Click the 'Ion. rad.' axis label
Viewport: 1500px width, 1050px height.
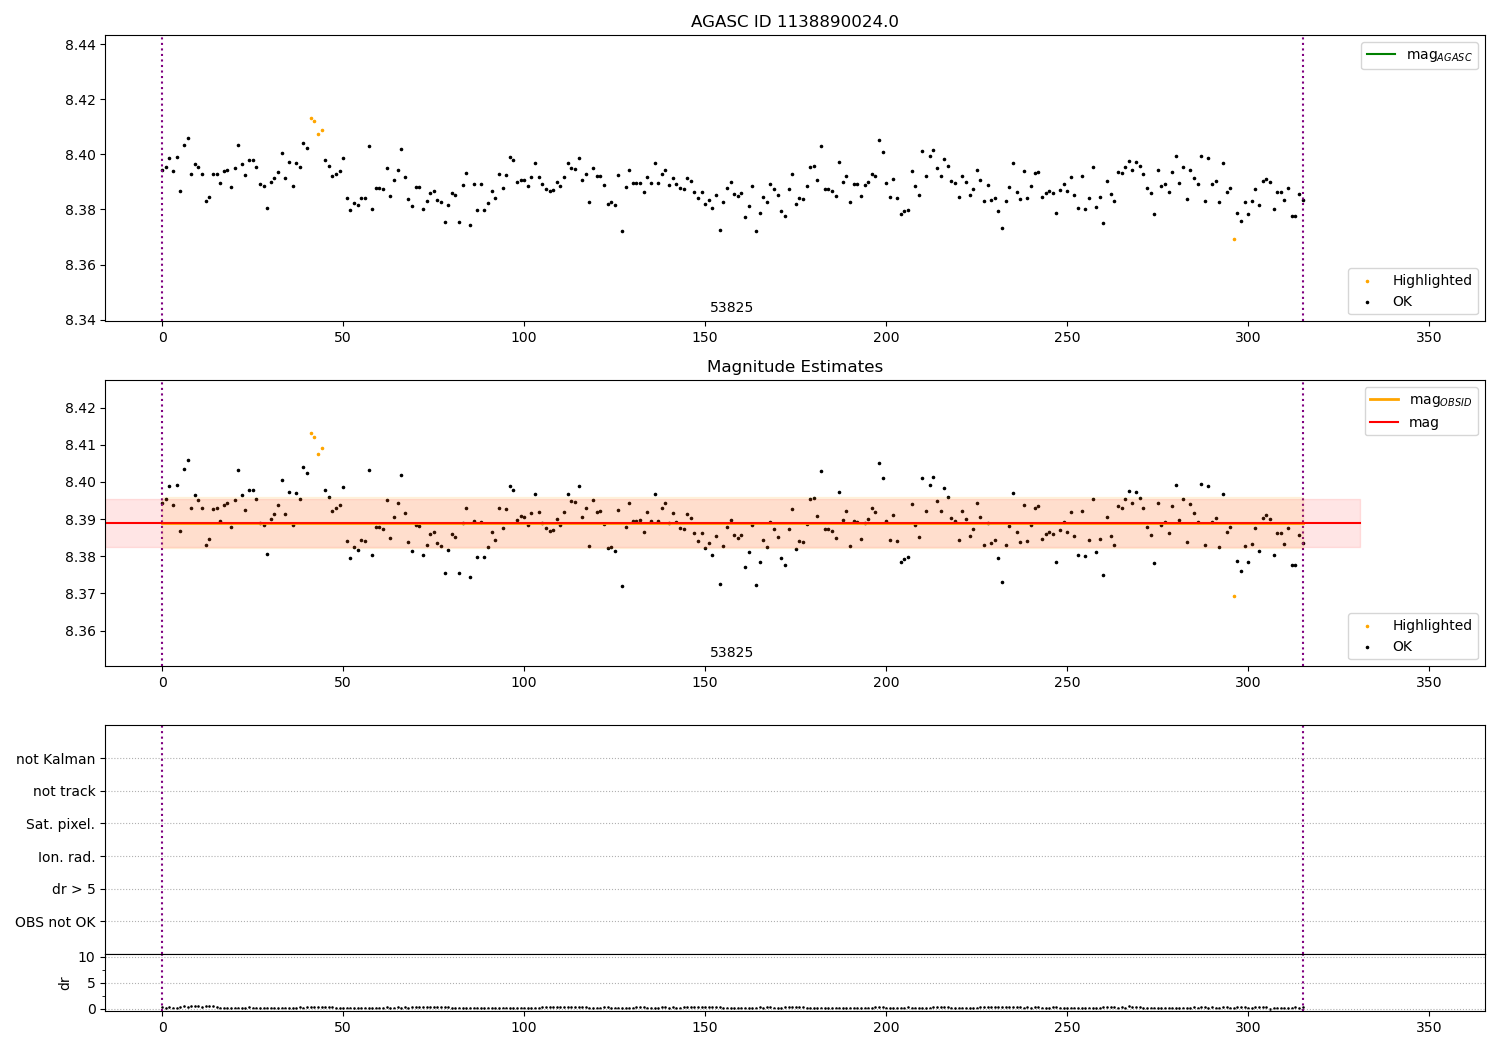pyautogui.click(x=67, y=857)
